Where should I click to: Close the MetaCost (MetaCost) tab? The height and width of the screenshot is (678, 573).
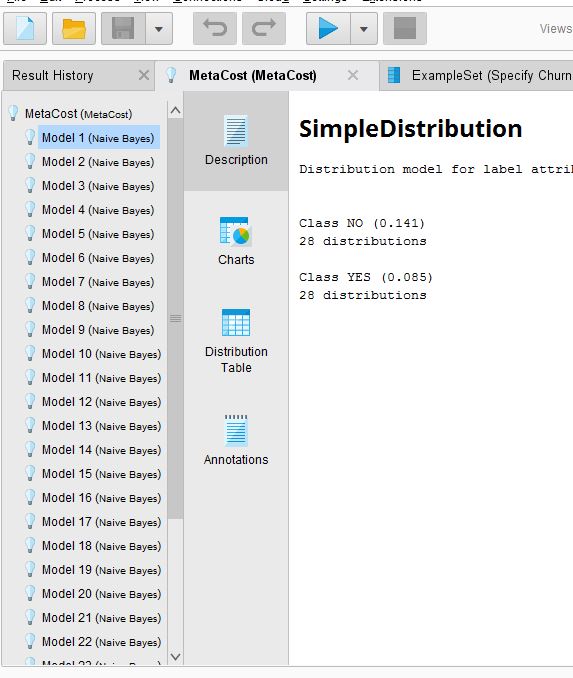353,76
